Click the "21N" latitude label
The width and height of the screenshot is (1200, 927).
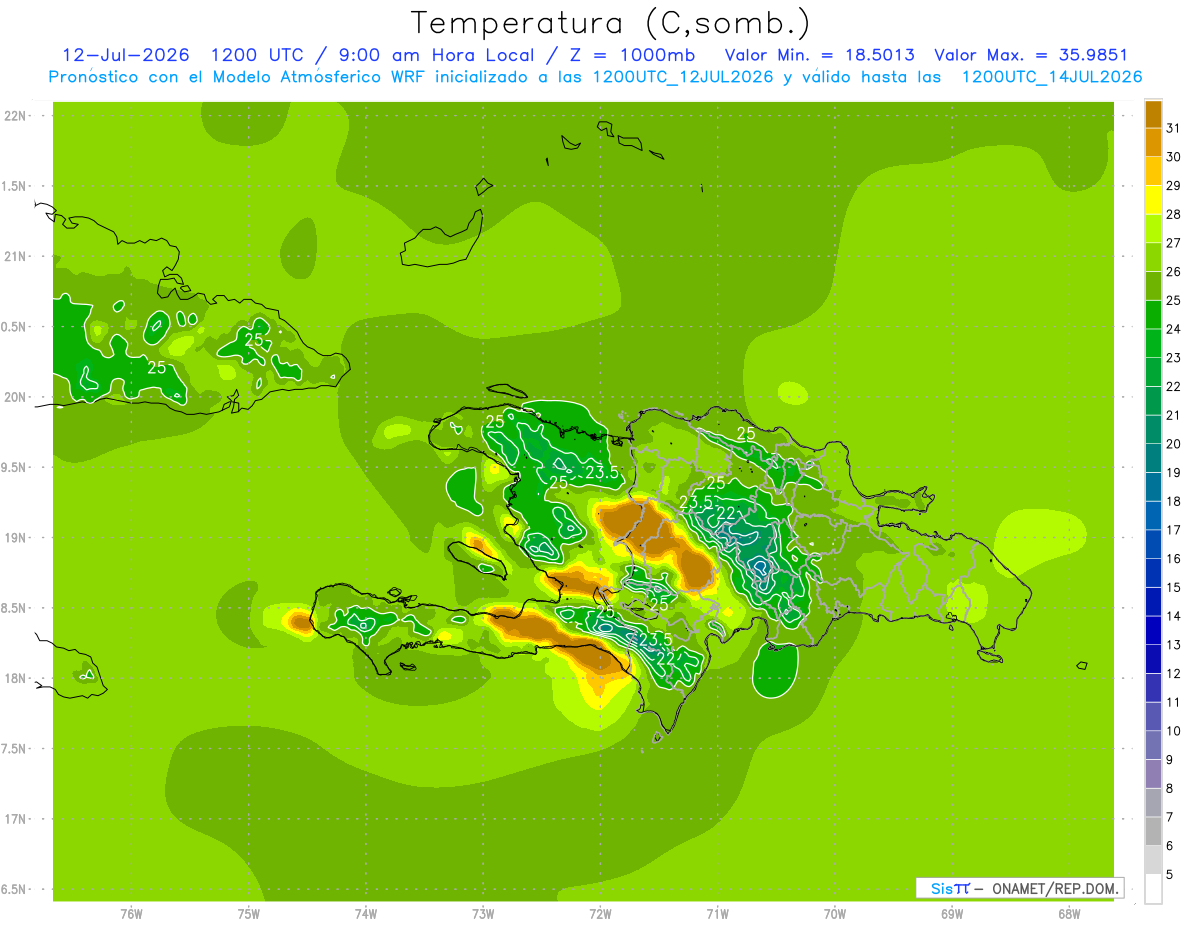(15, 256)
